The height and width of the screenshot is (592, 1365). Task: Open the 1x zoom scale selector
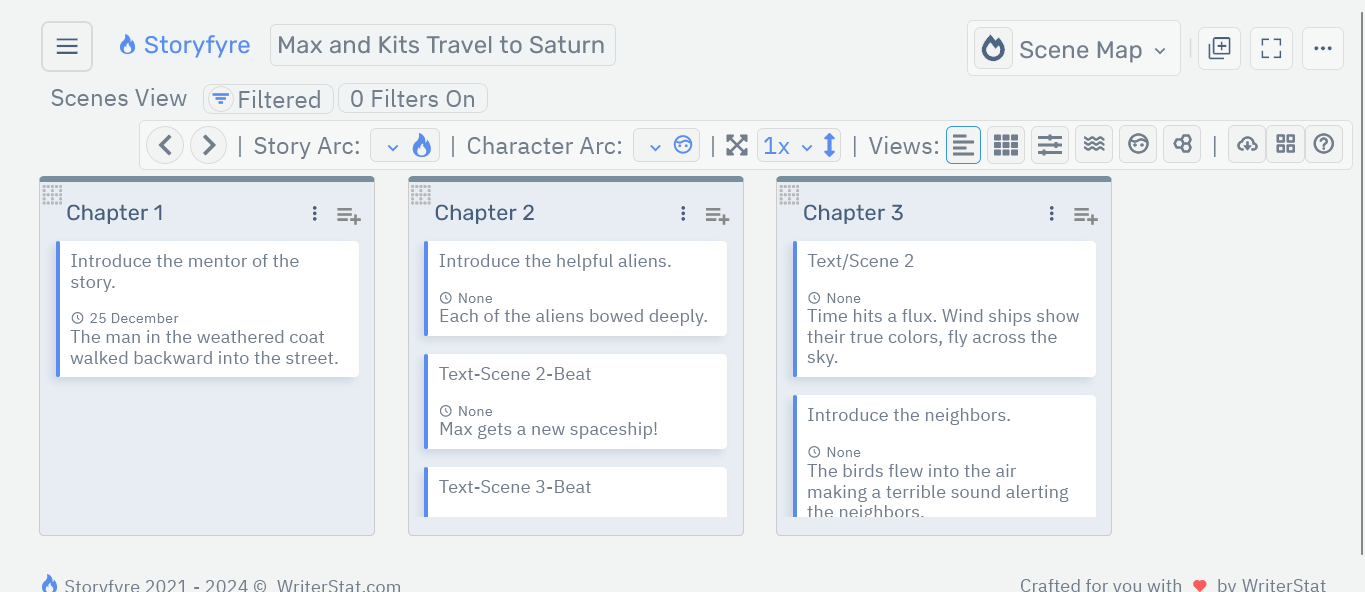787,146
